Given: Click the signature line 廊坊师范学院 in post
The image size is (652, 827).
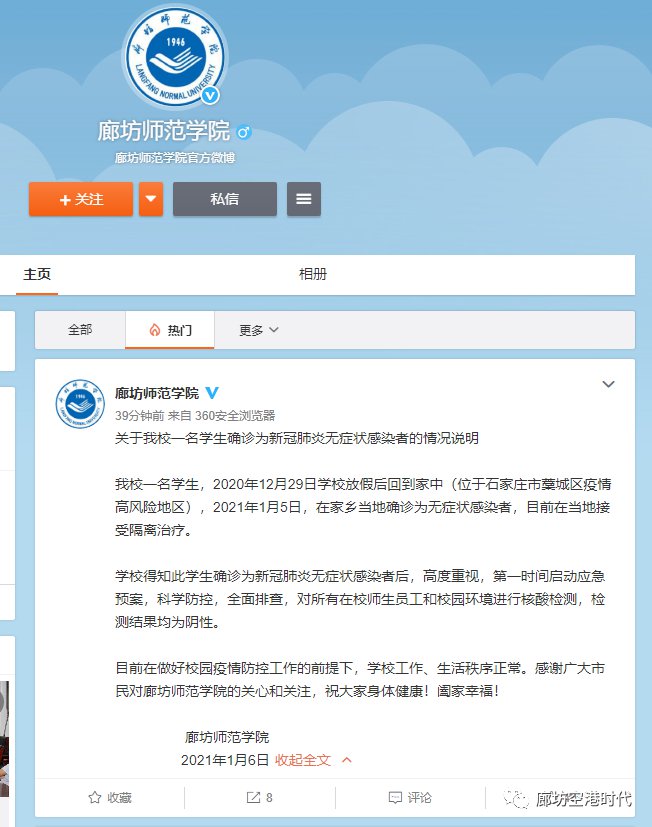Looking at the screenshot, I should coord(227,737).
